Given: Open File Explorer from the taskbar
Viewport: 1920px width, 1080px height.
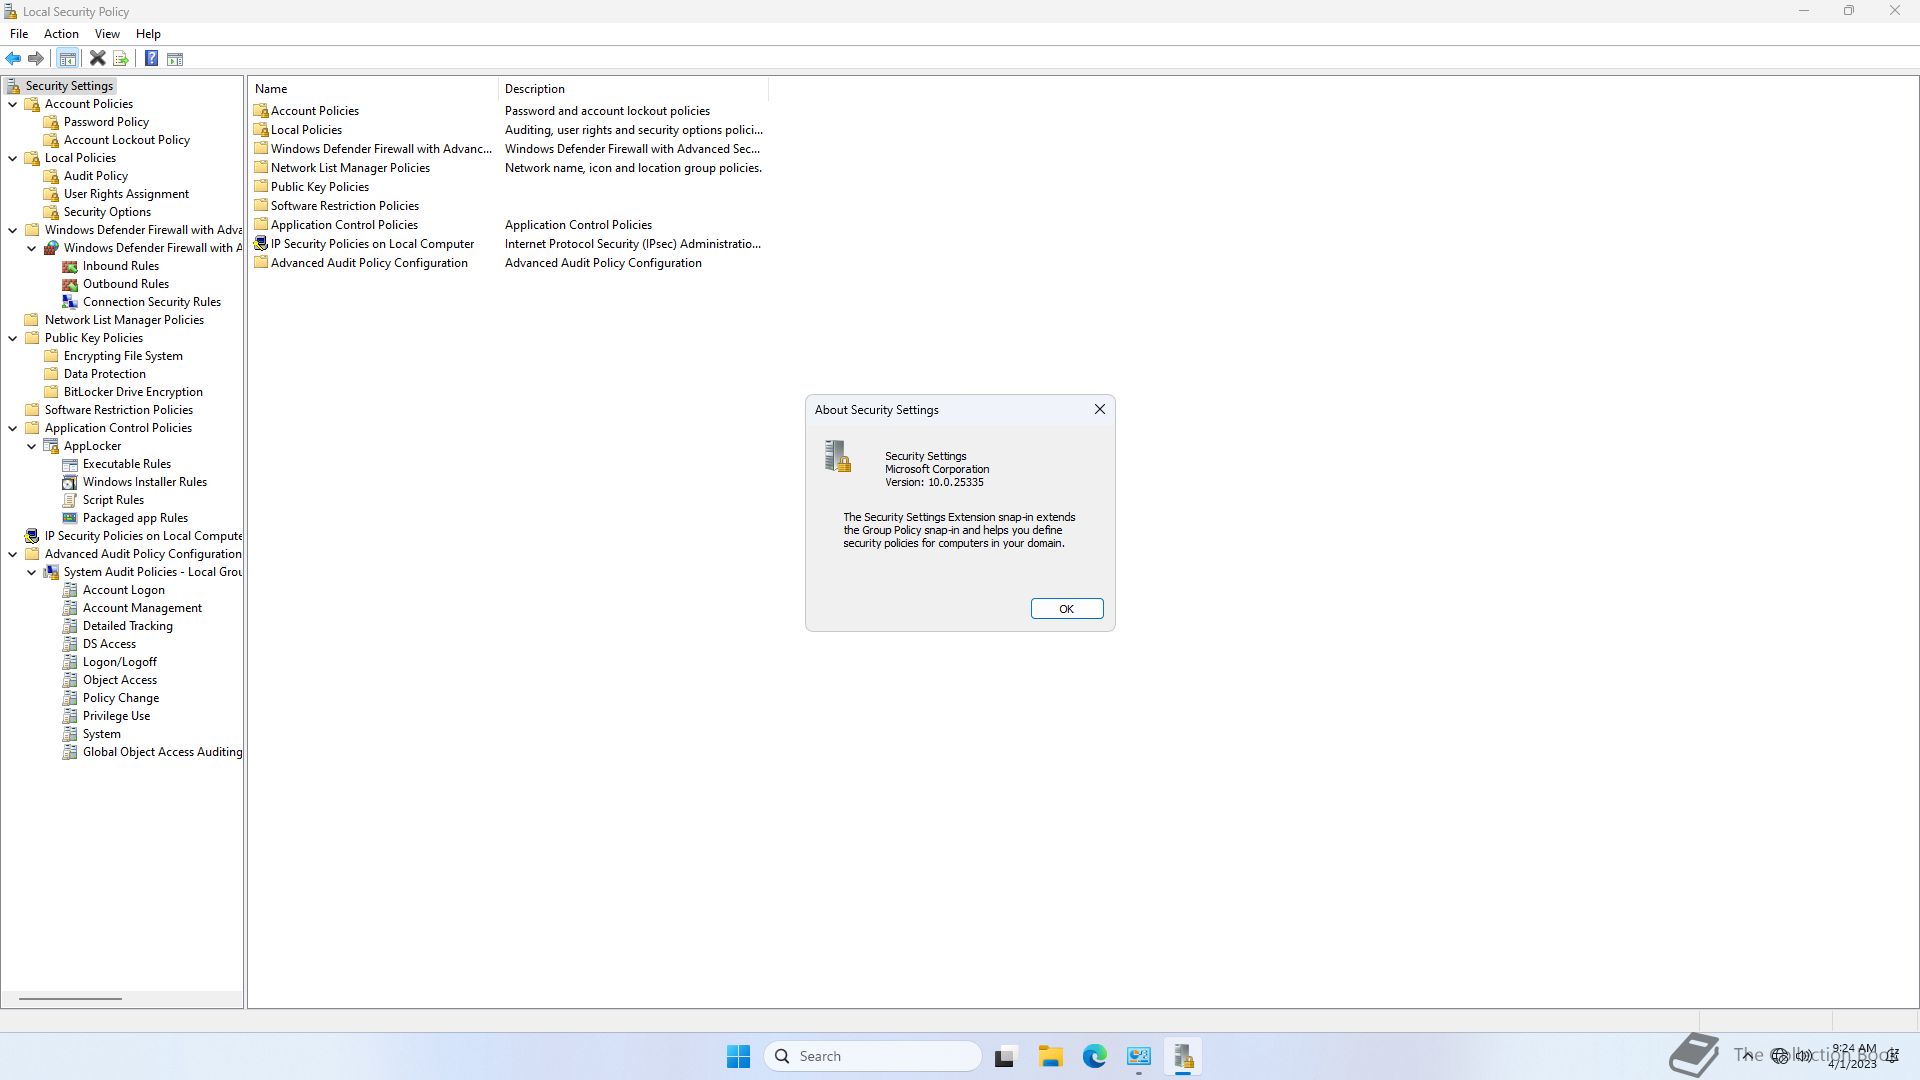Looking at the screenshot, I should click(1050, 1056).
